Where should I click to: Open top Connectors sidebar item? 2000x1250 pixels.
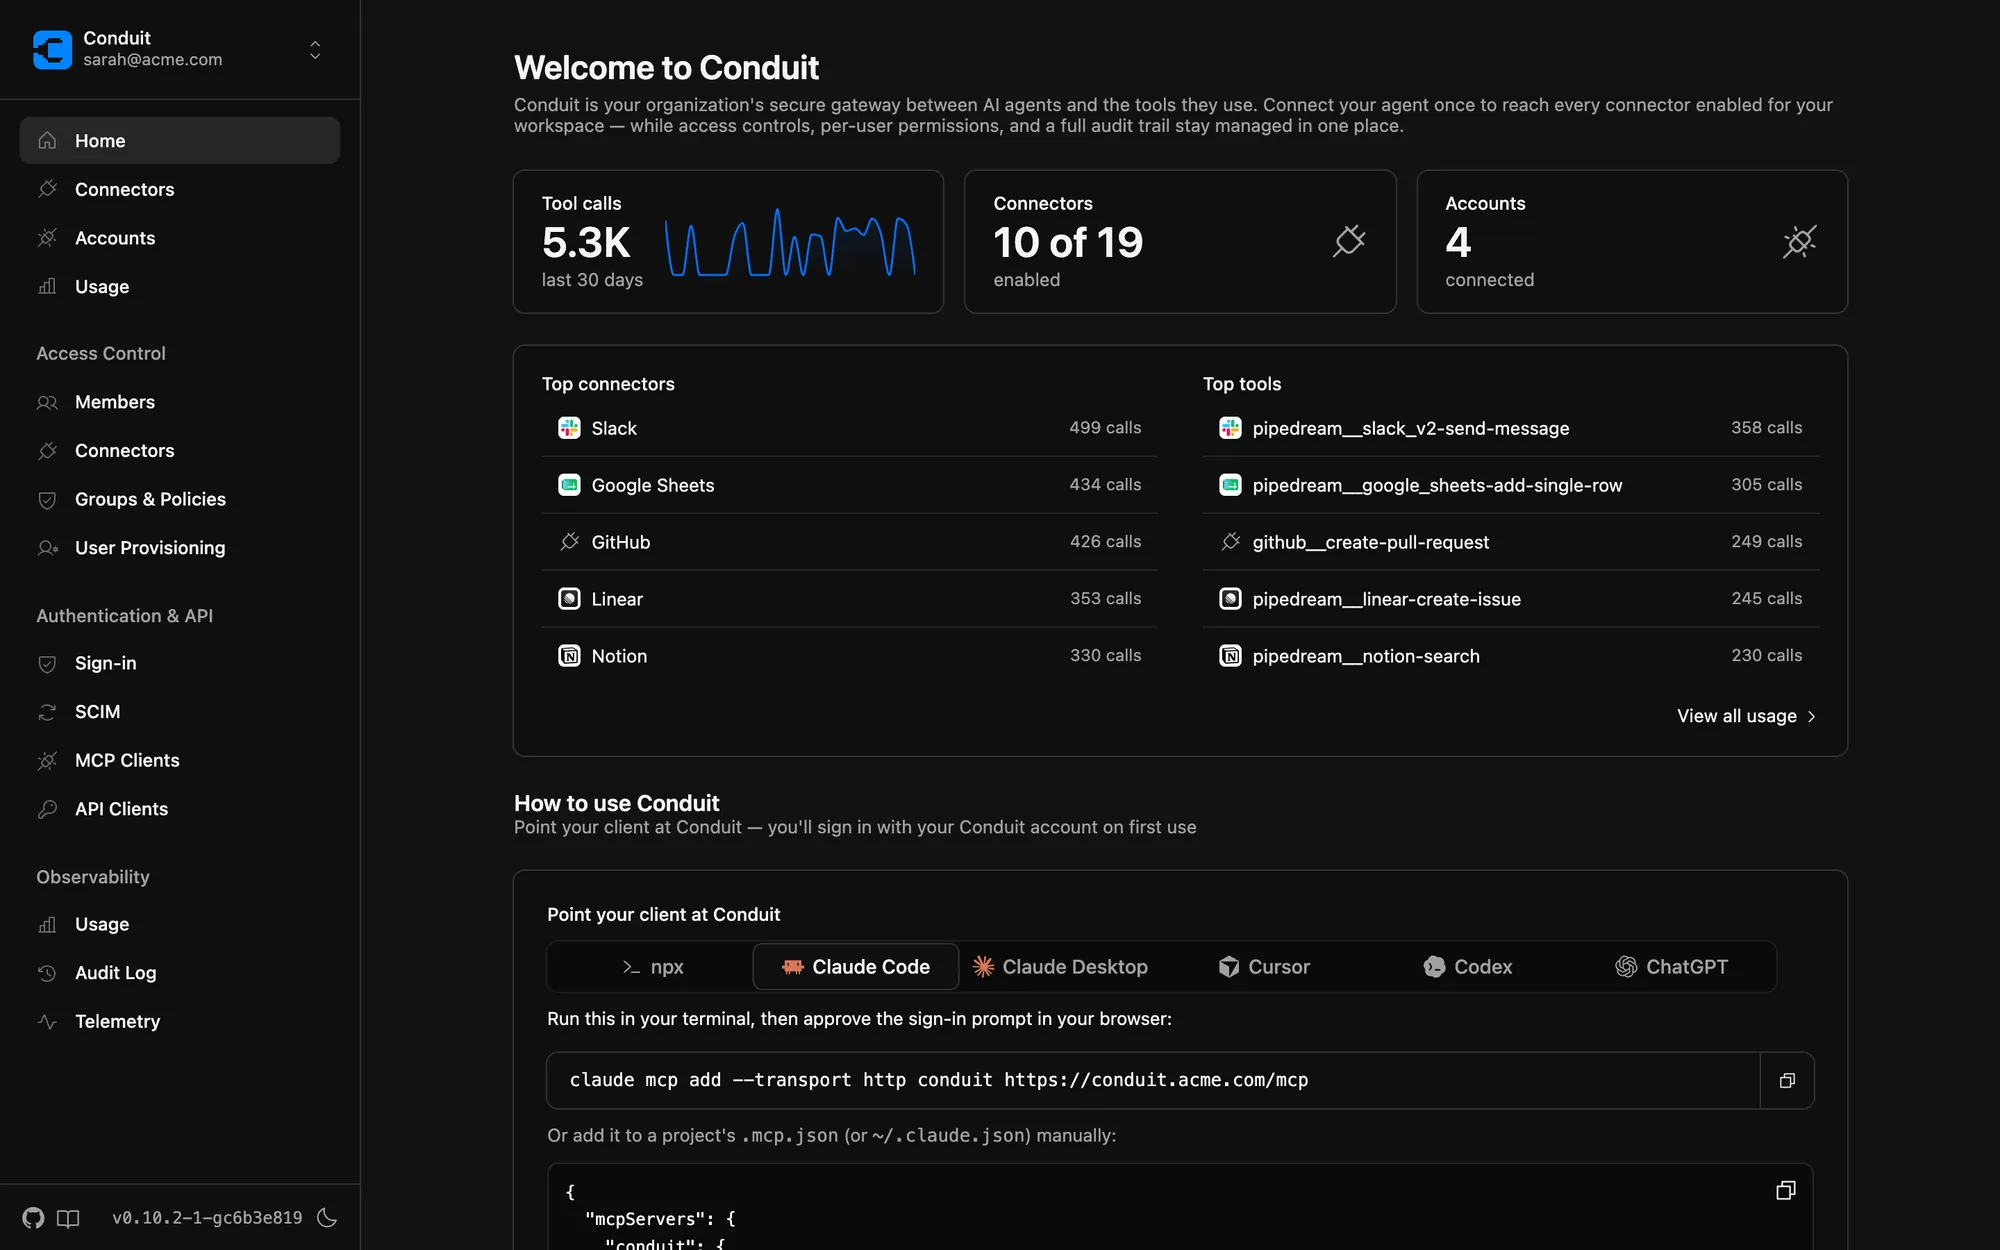tap(180, 189)
